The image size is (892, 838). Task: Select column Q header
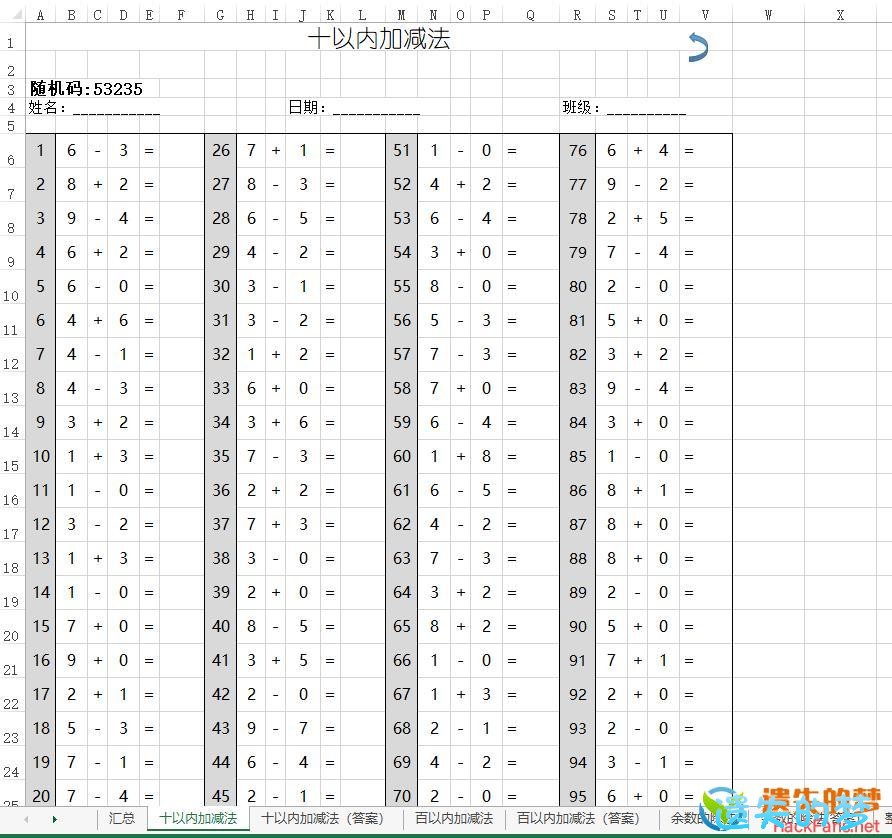tap(531, 15)
